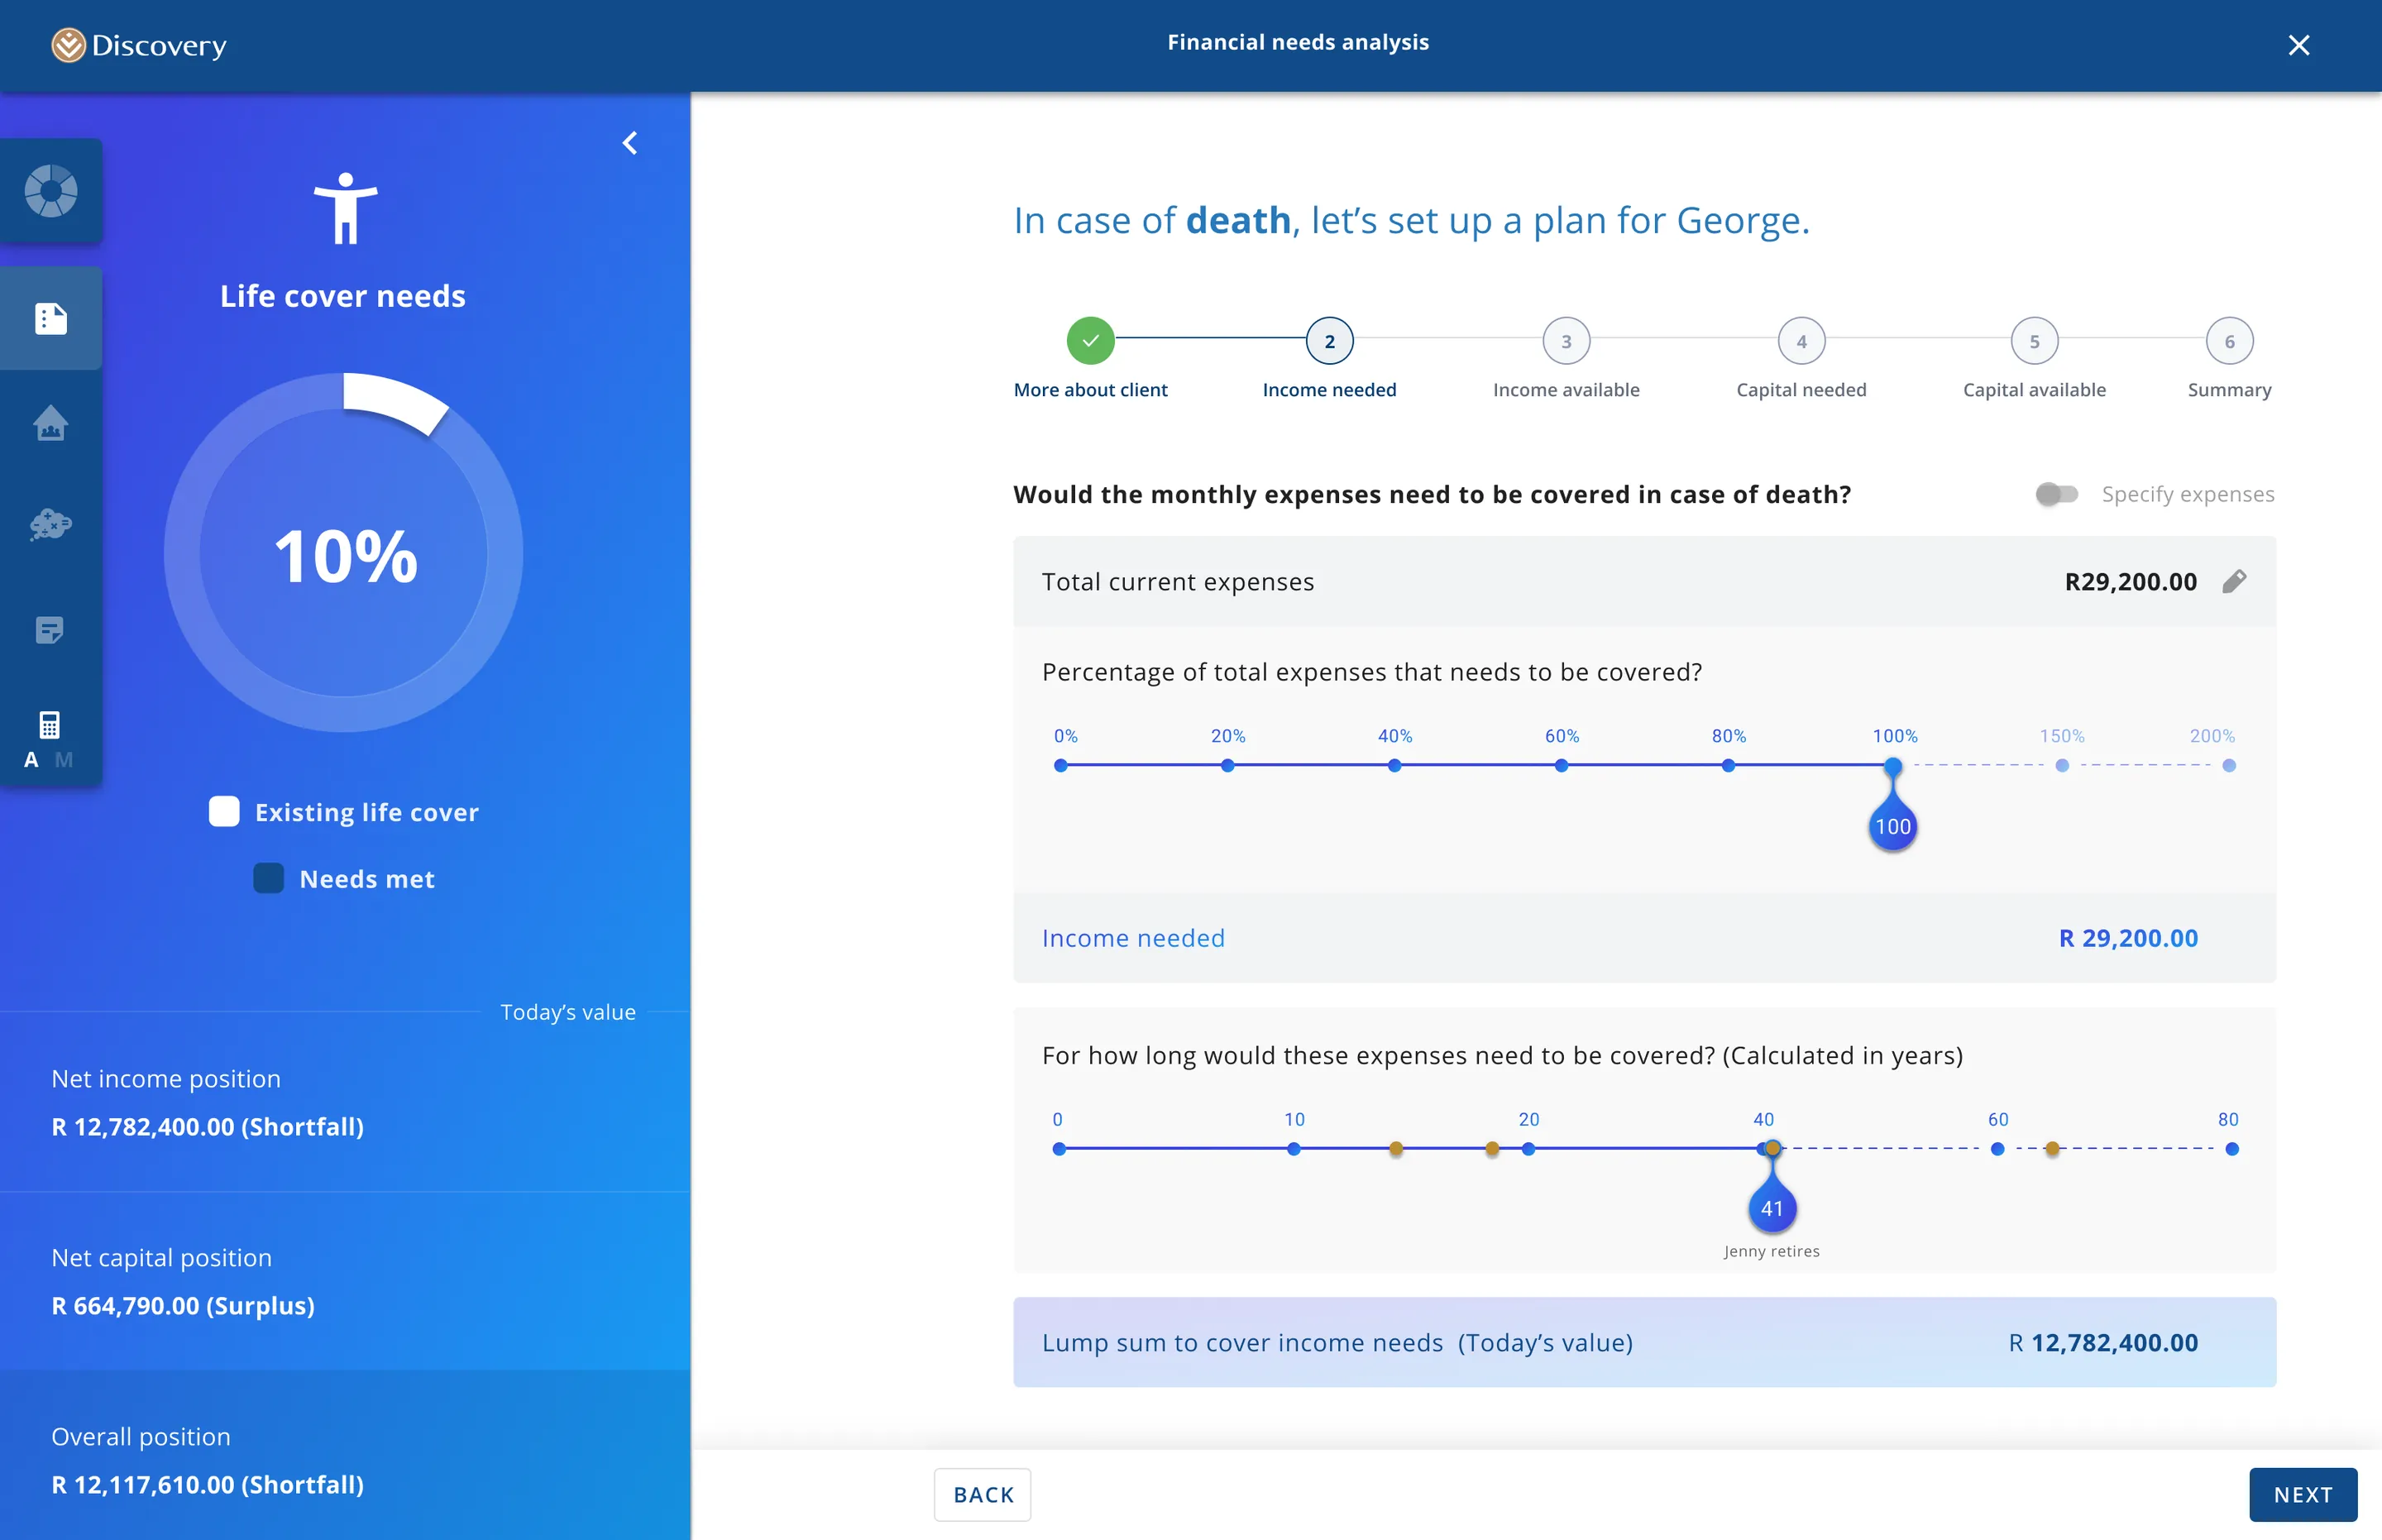Click the Existing life cover legend swatch
This screenshot has width=2382, height=1540.
[224, 811]
